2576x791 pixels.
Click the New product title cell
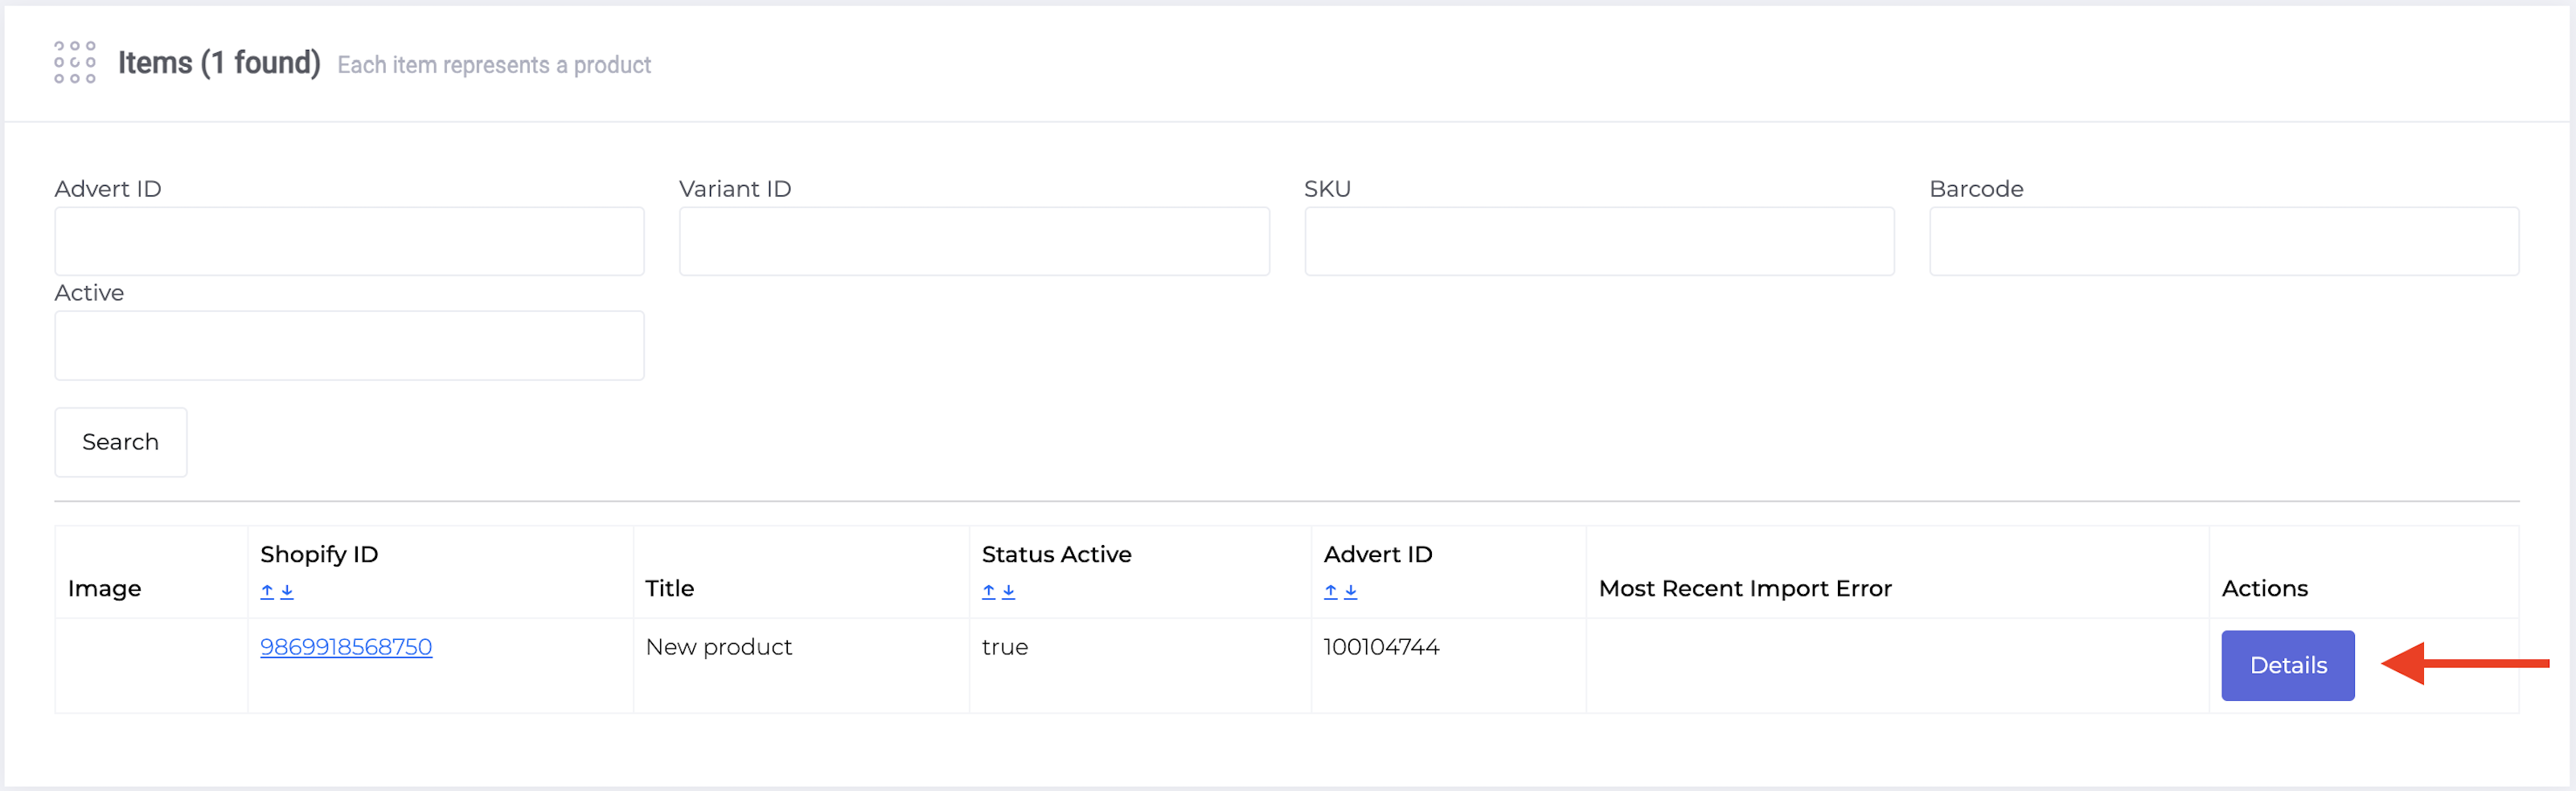(x=719, y=647)
